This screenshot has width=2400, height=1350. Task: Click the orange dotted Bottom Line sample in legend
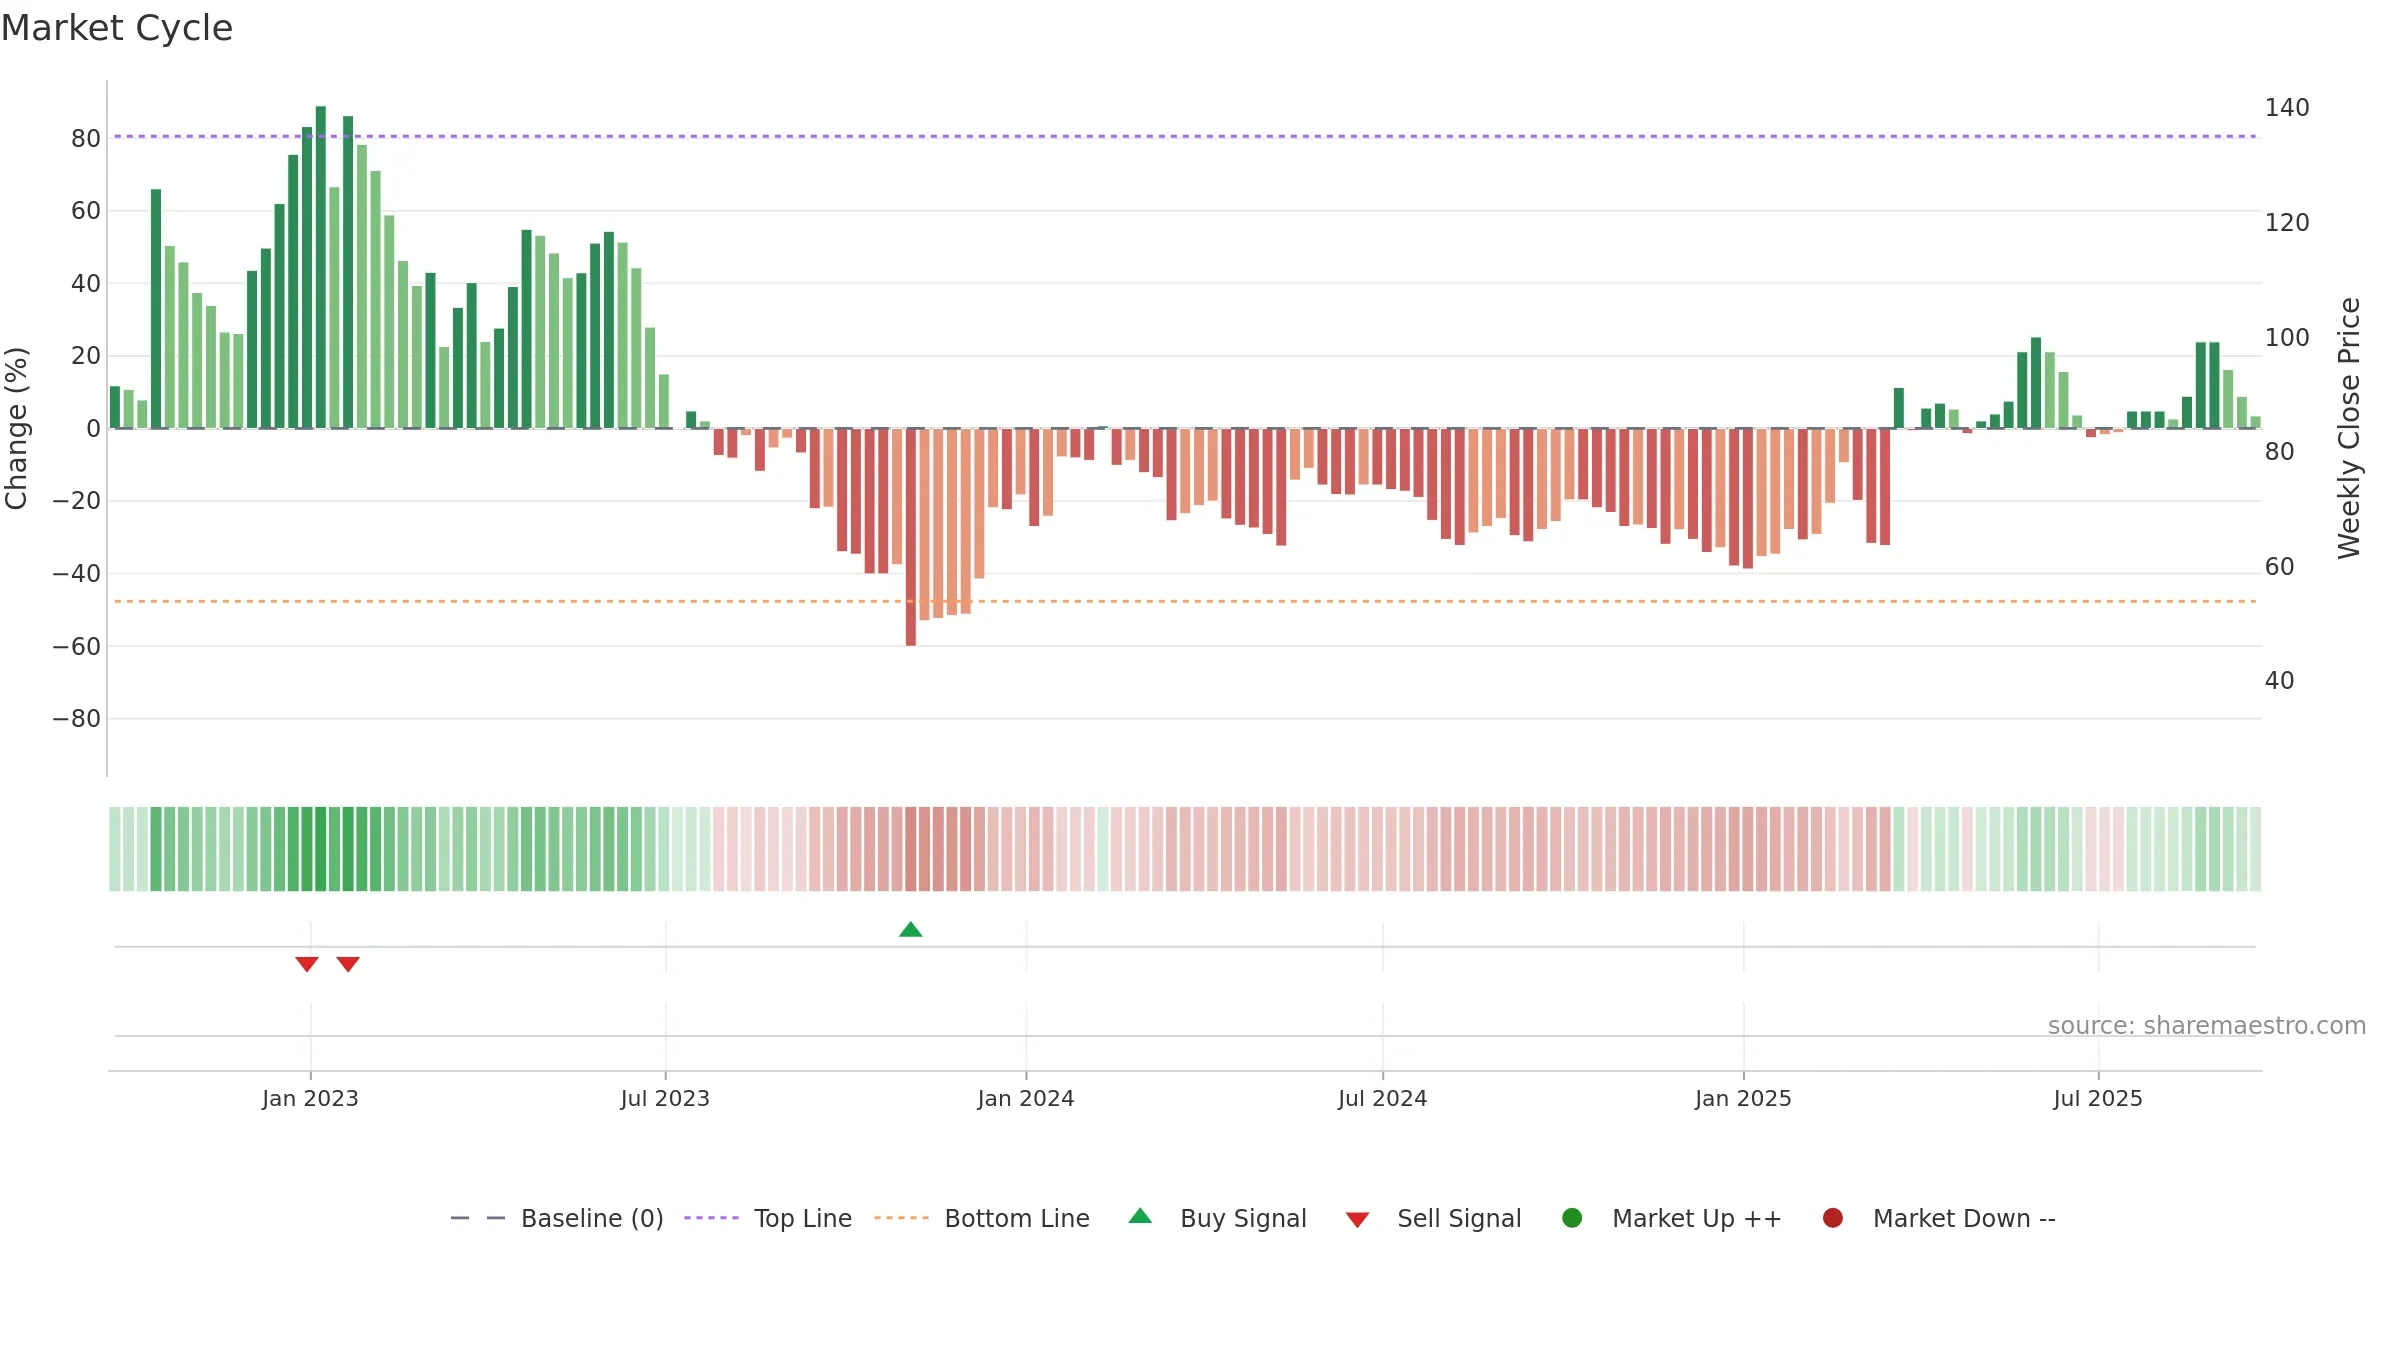(901, 1218)
